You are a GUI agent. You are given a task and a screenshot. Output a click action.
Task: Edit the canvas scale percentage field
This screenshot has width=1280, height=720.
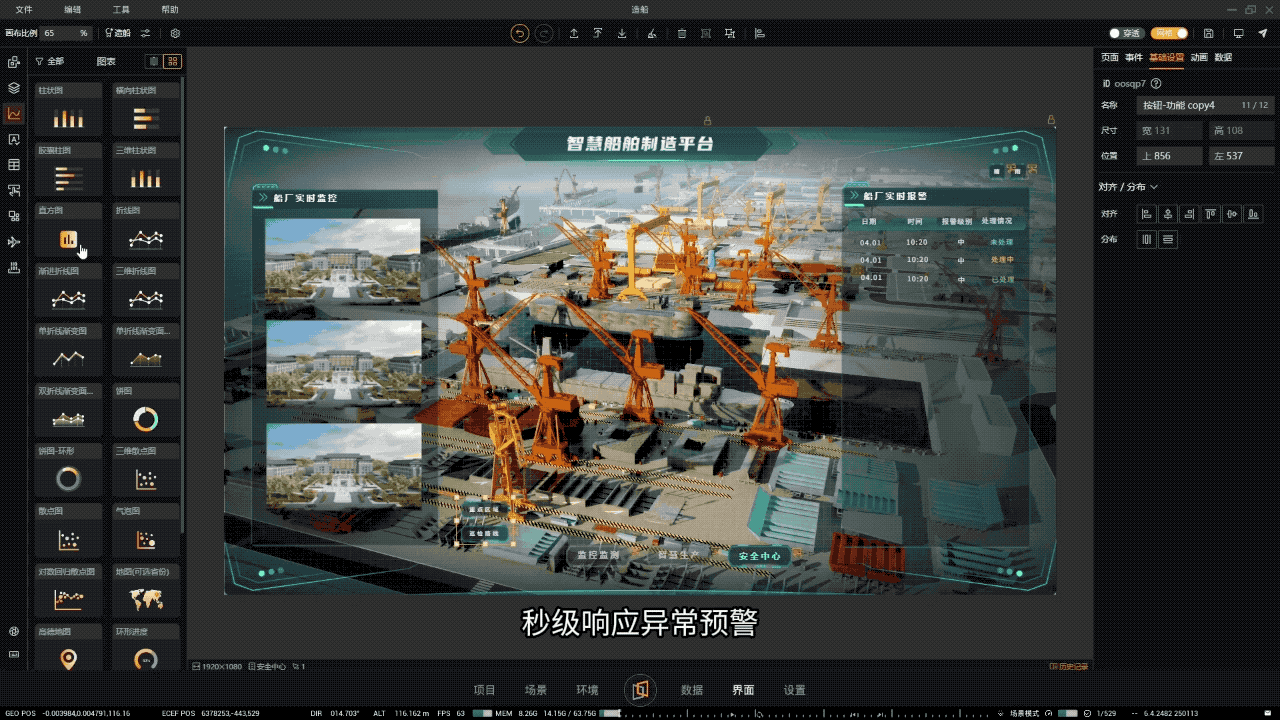pyautogui.click(x=66, y=33)
